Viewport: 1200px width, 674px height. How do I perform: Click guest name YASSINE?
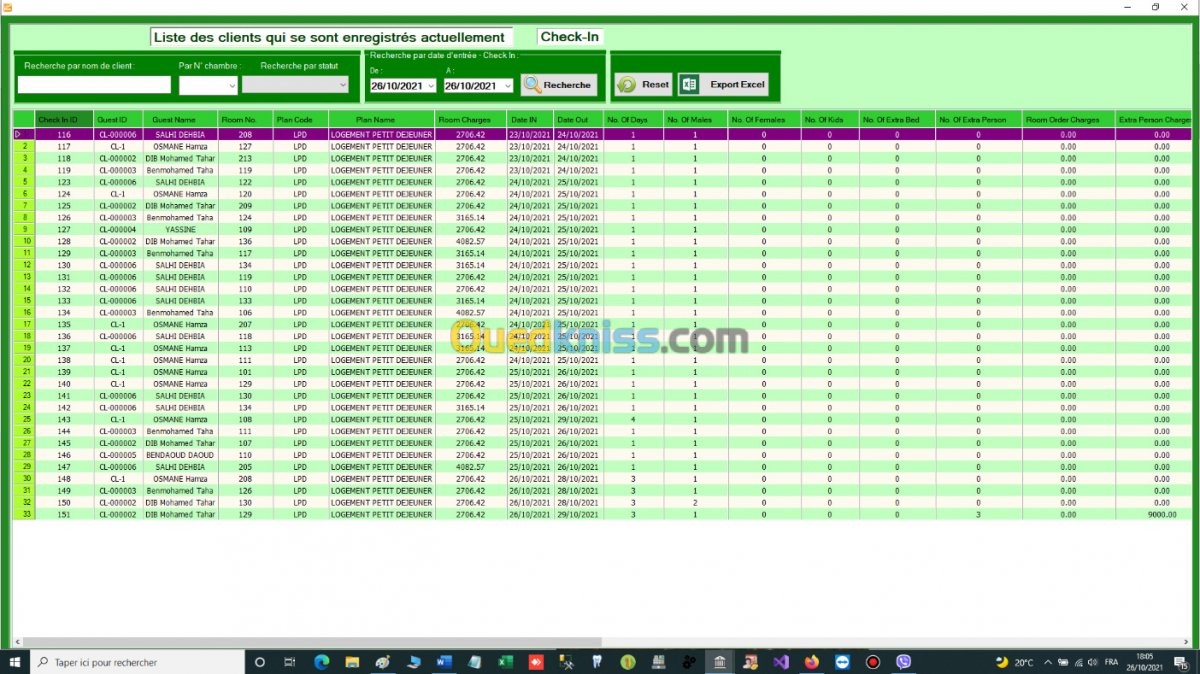pyautogui.click(x=180, y=229)
